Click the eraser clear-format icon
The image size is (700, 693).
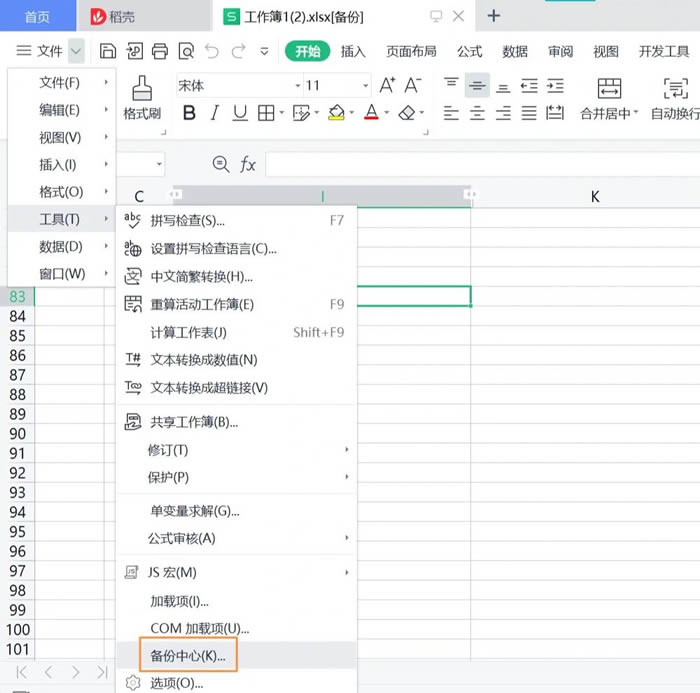click(407, 113)
